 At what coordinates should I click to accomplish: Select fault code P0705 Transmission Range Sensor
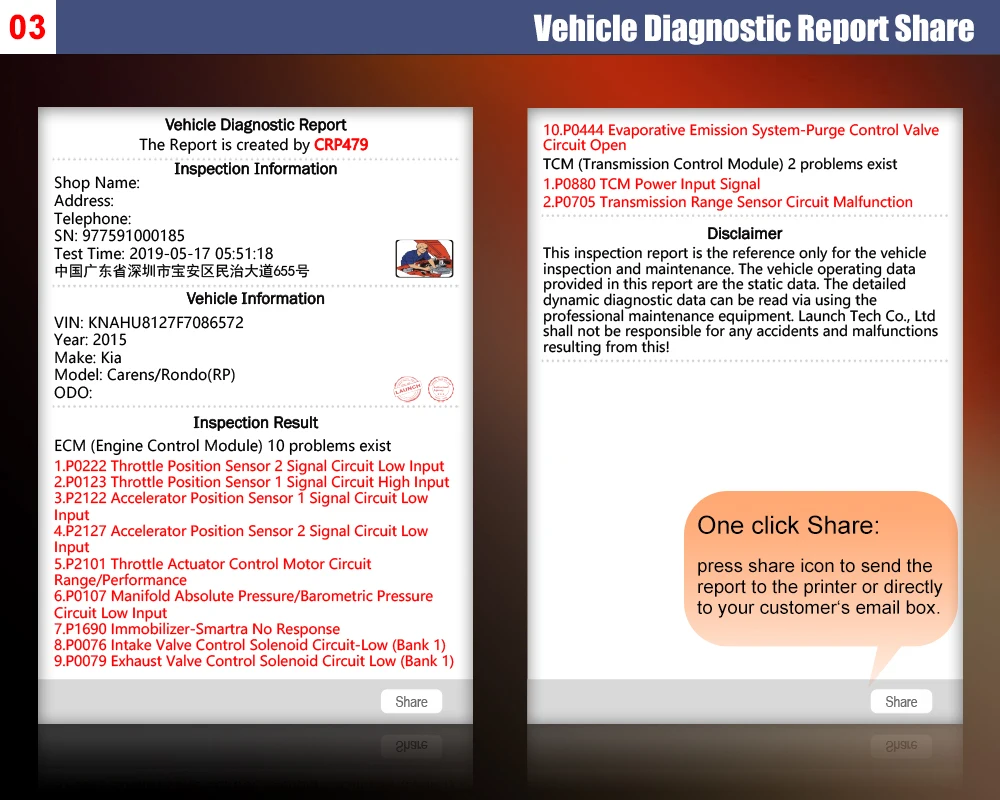(728, 202)
